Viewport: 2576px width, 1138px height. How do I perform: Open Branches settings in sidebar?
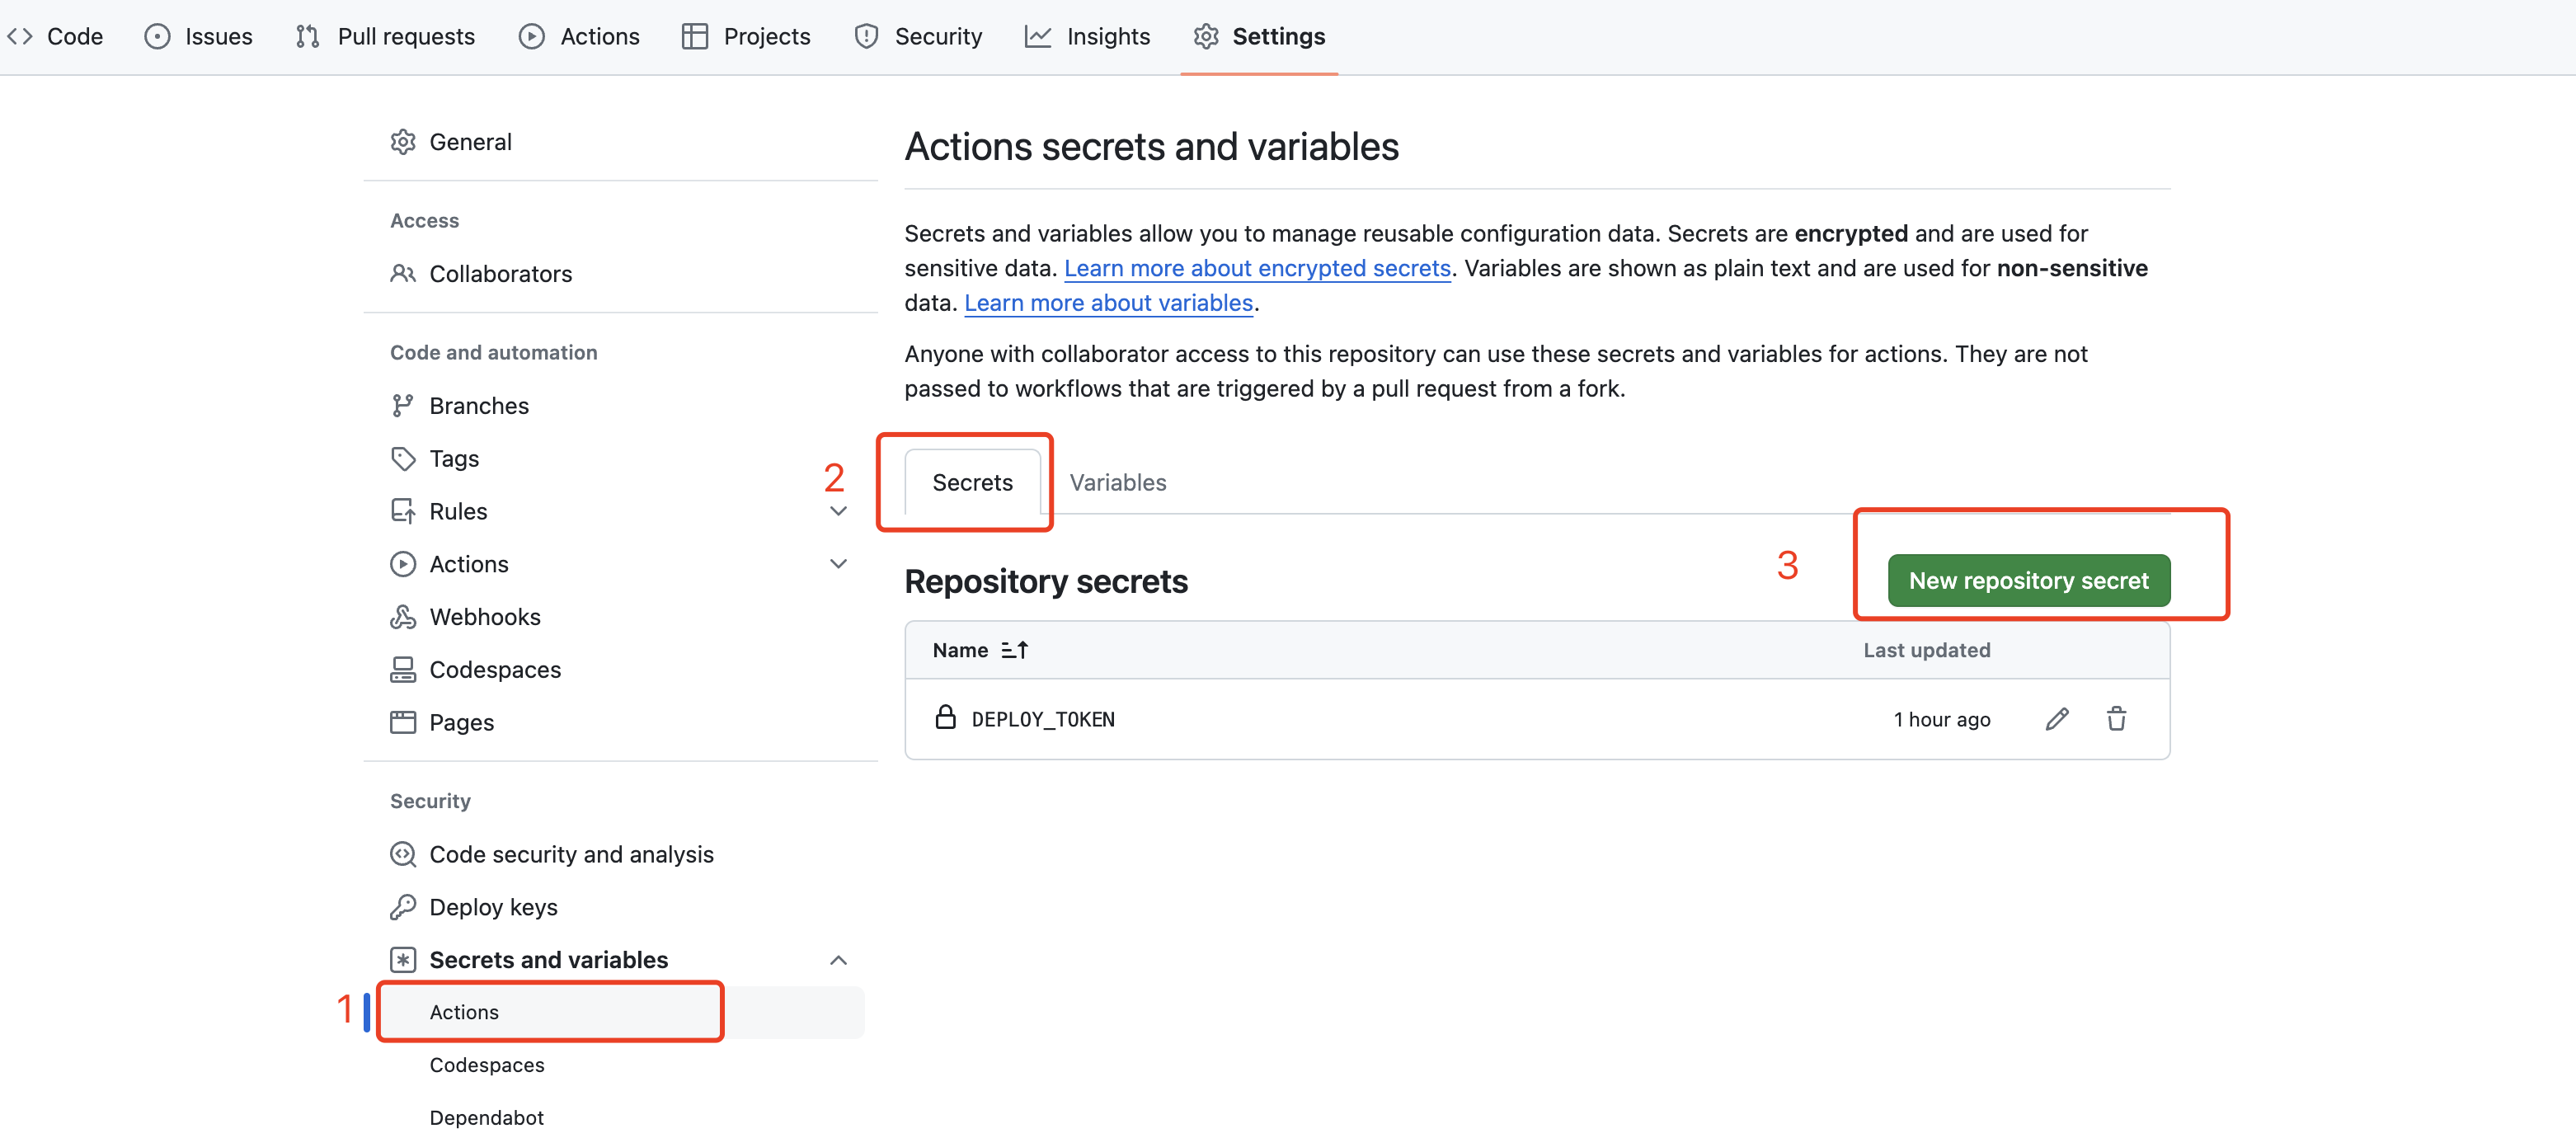coord(478,406)
